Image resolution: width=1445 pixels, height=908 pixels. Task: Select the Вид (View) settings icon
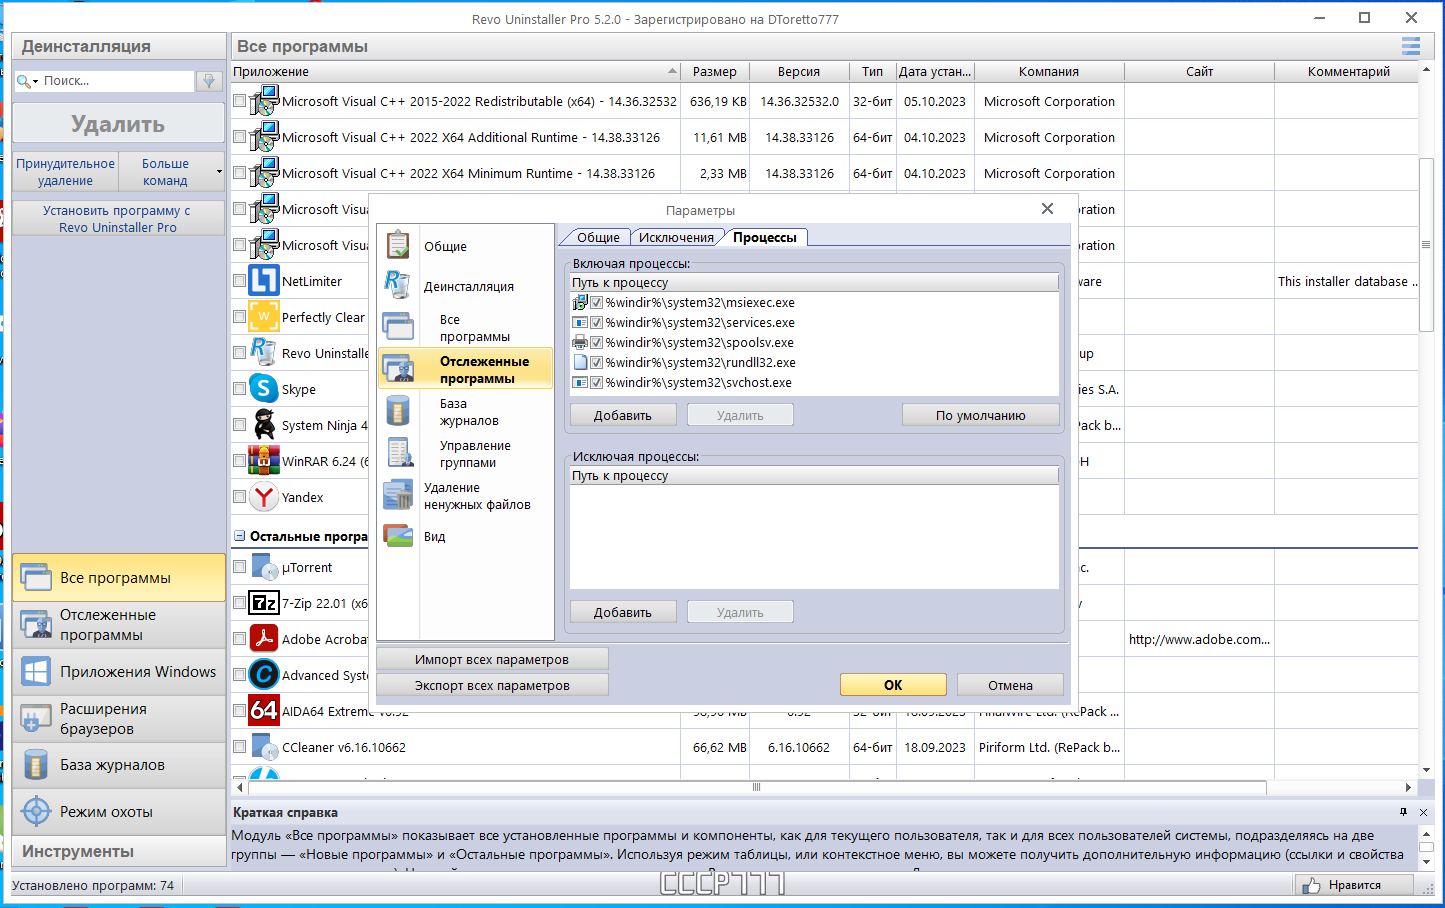398,536
